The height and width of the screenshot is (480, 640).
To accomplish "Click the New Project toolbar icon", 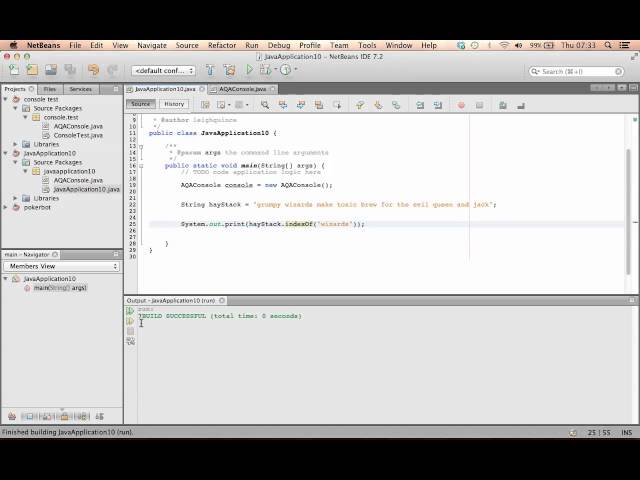I will [x=32, y=70].
